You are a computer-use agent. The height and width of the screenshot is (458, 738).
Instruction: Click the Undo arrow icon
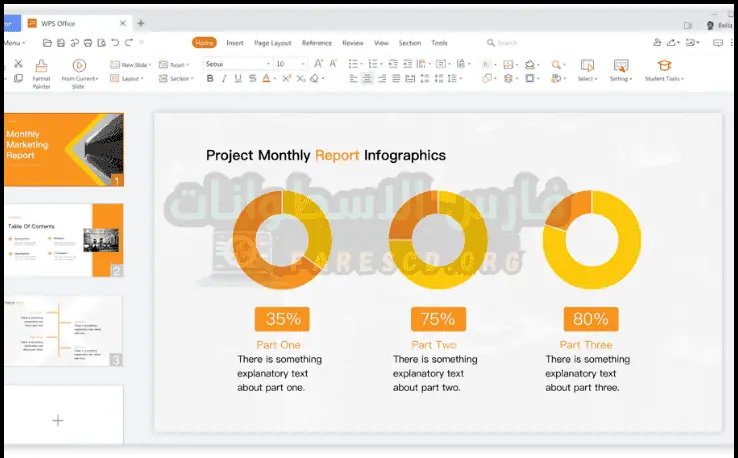point(115,43)
